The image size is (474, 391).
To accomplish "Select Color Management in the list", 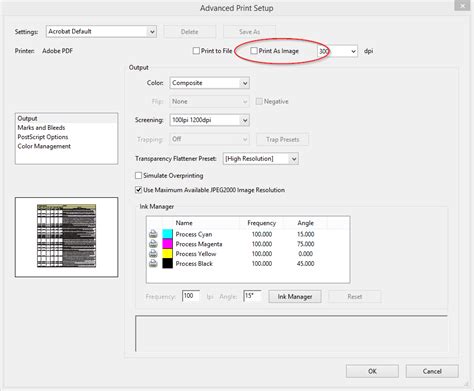I will point(44,146).
